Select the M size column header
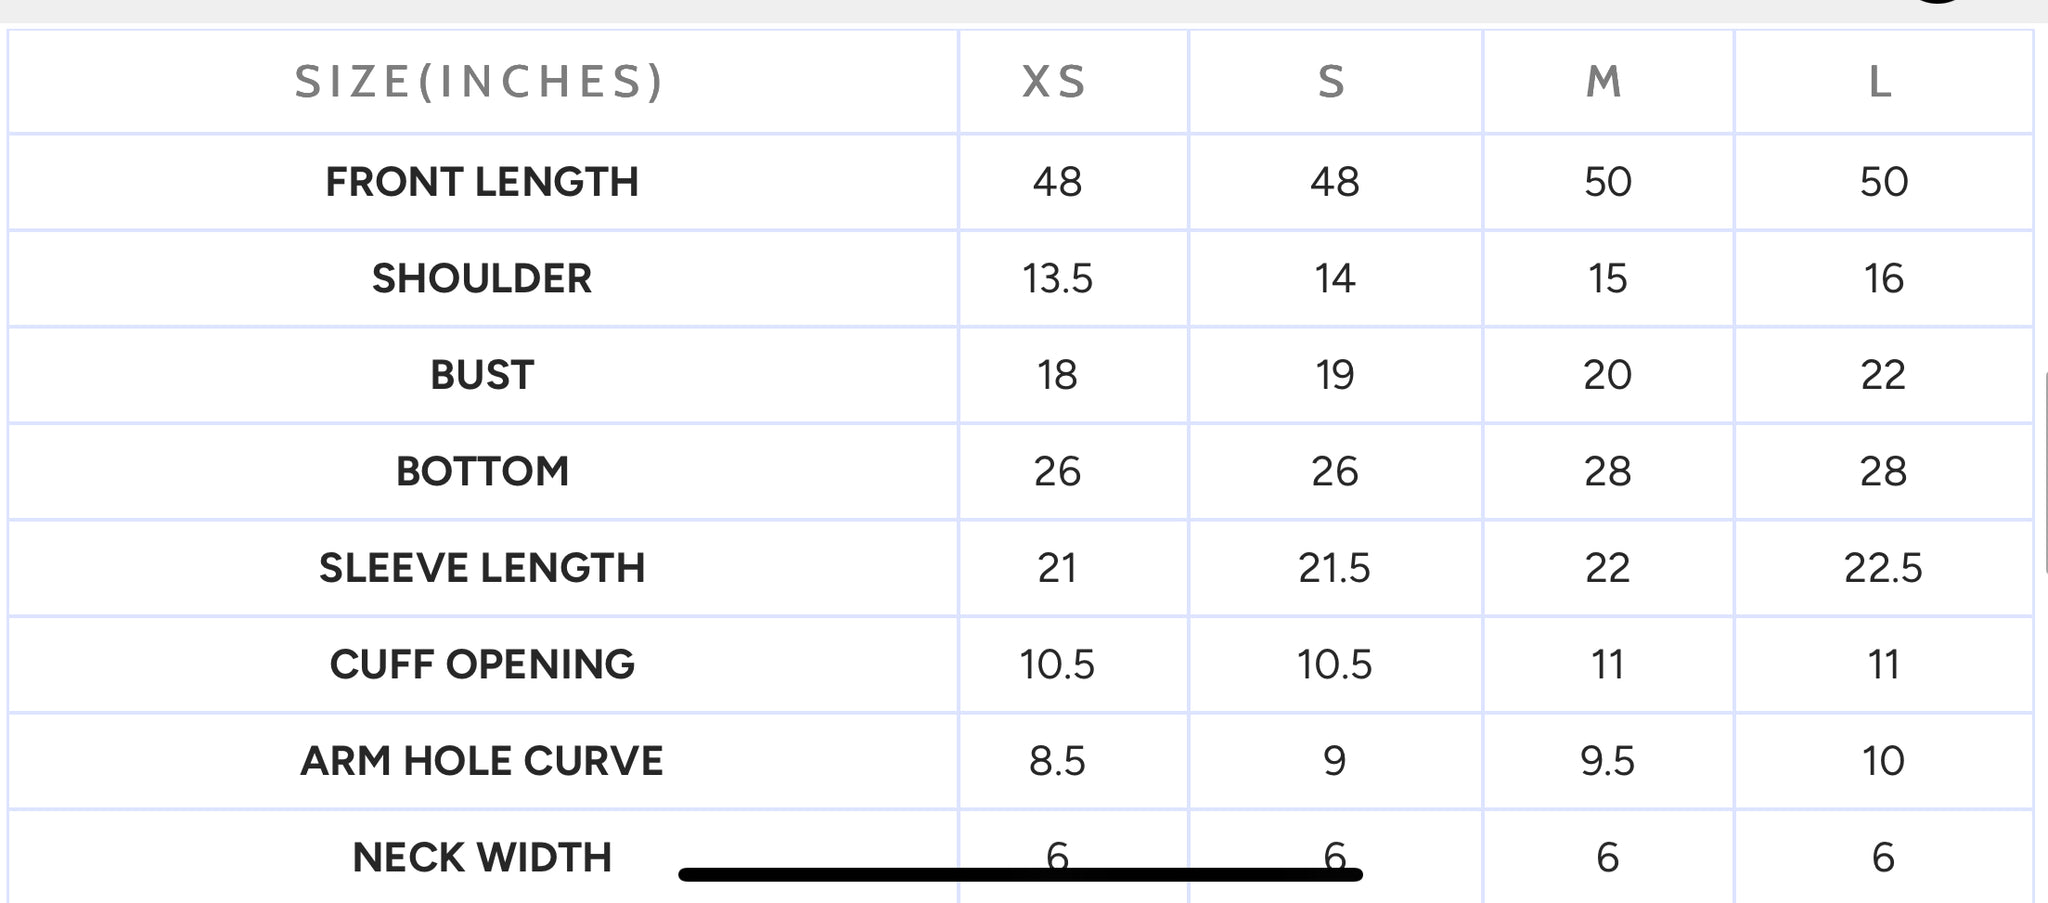Image resolution: width=2048 pixels, height=903 pixels. click(x=1605, y=82)
